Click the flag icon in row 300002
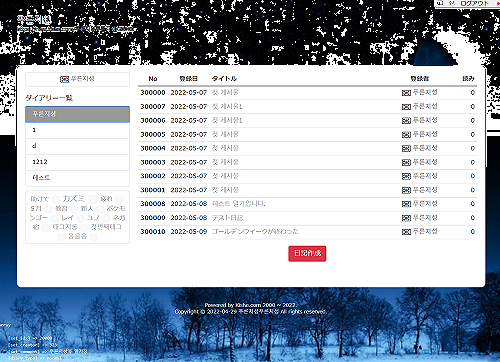500x362 pixels. [406, 176]
